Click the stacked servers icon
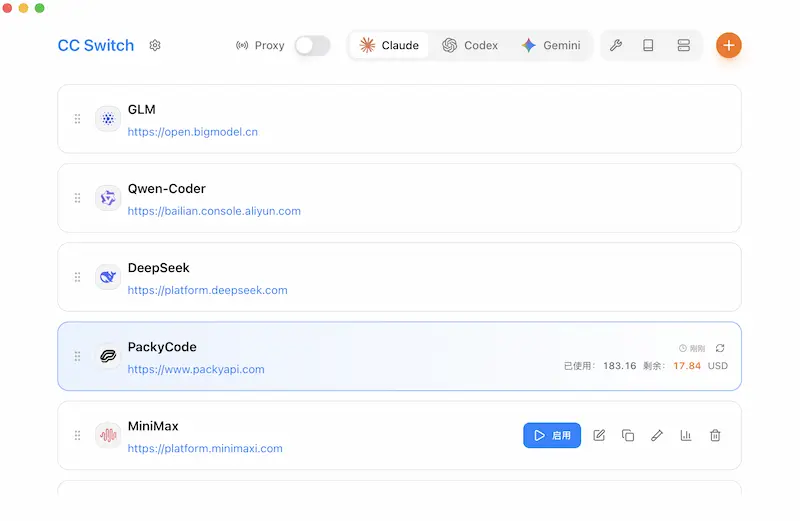The height and width of the screenshot is (521, 800). [684, 45]
